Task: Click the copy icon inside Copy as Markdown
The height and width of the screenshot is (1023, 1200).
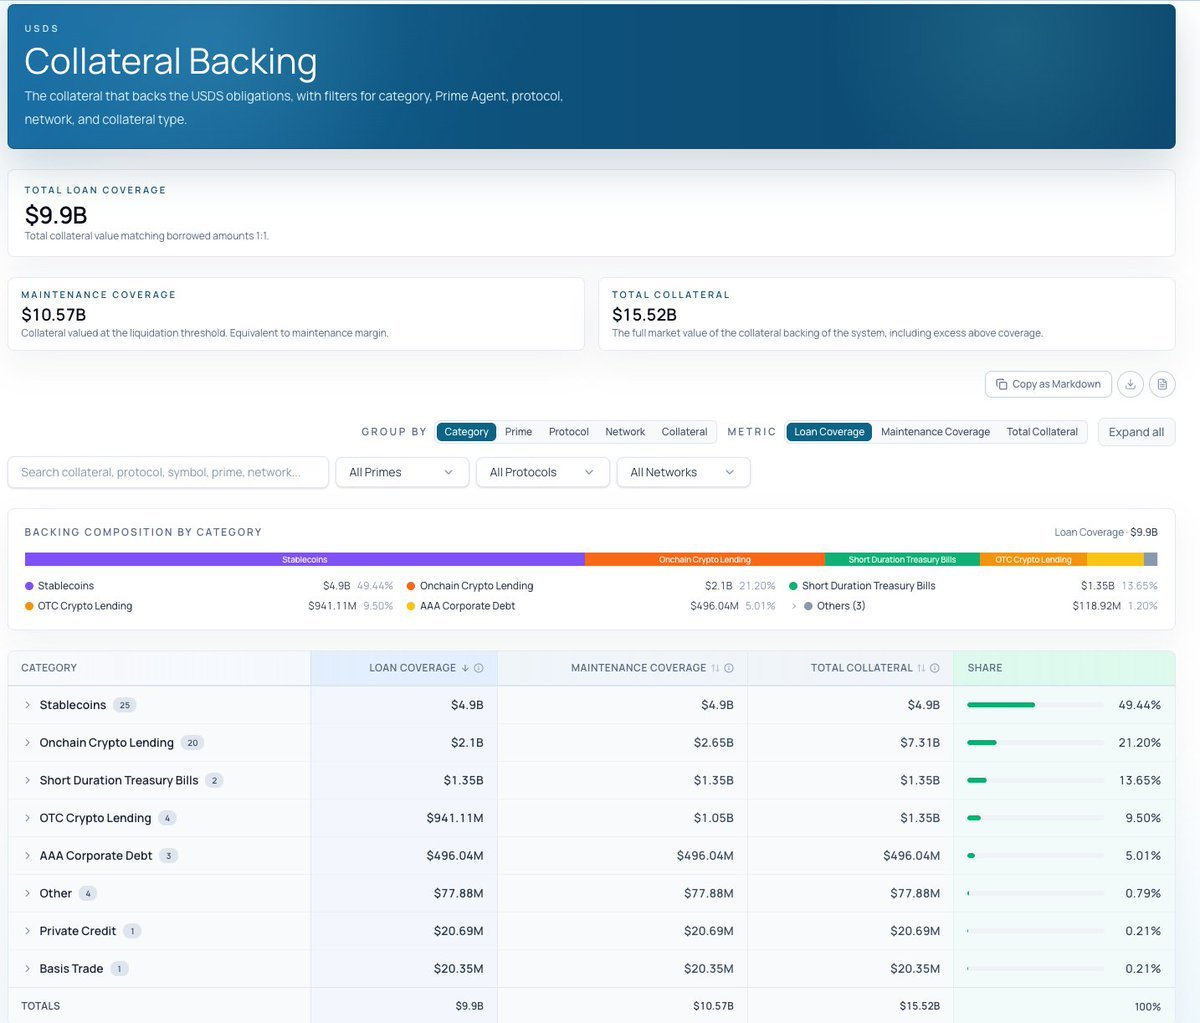Action: (1001, 384)
